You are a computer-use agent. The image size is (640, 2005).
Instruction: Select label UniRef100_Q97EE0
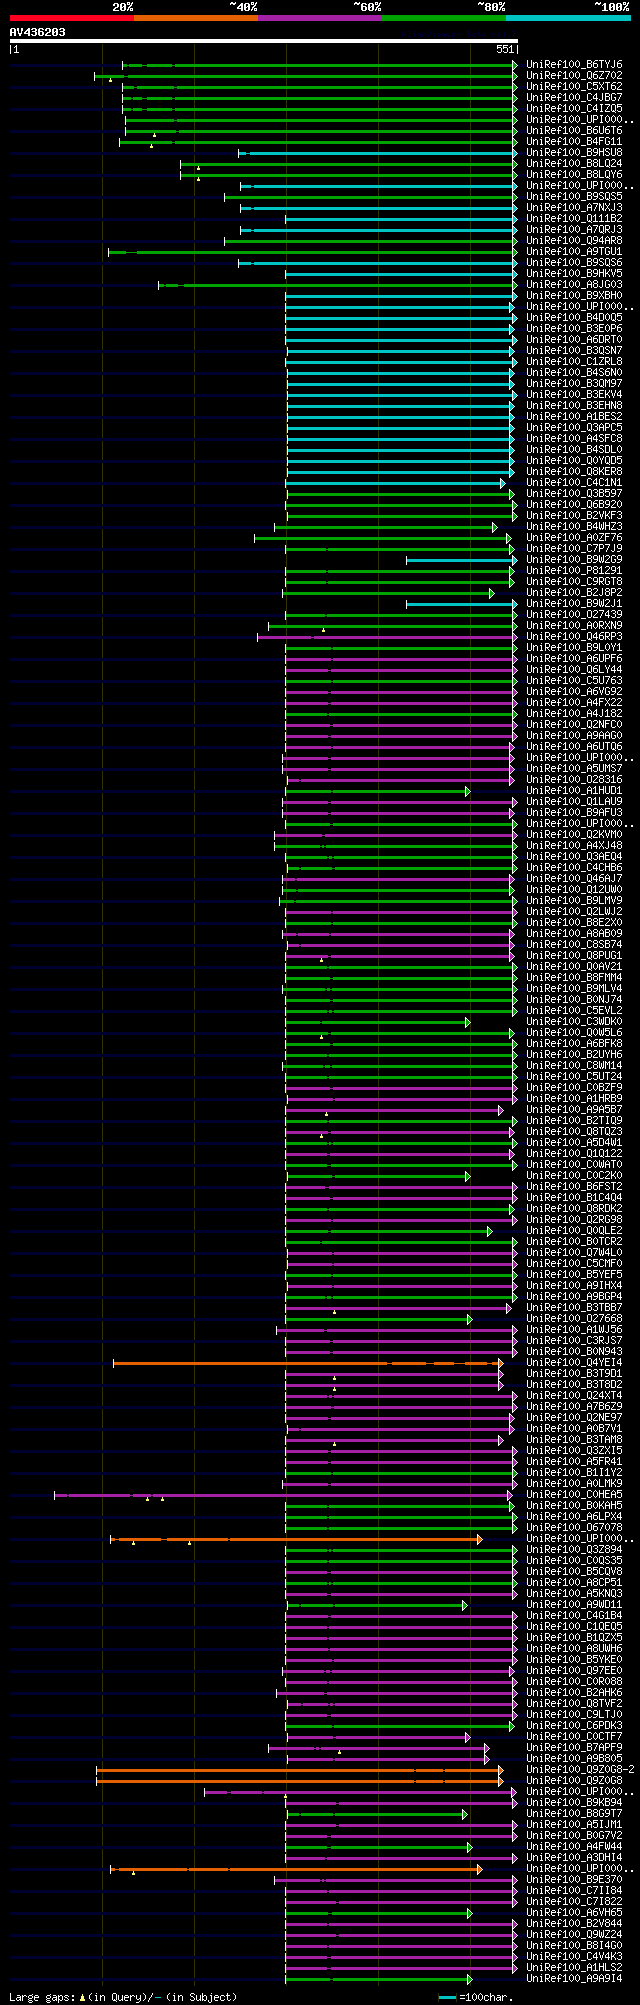[x=574, y=1670]
